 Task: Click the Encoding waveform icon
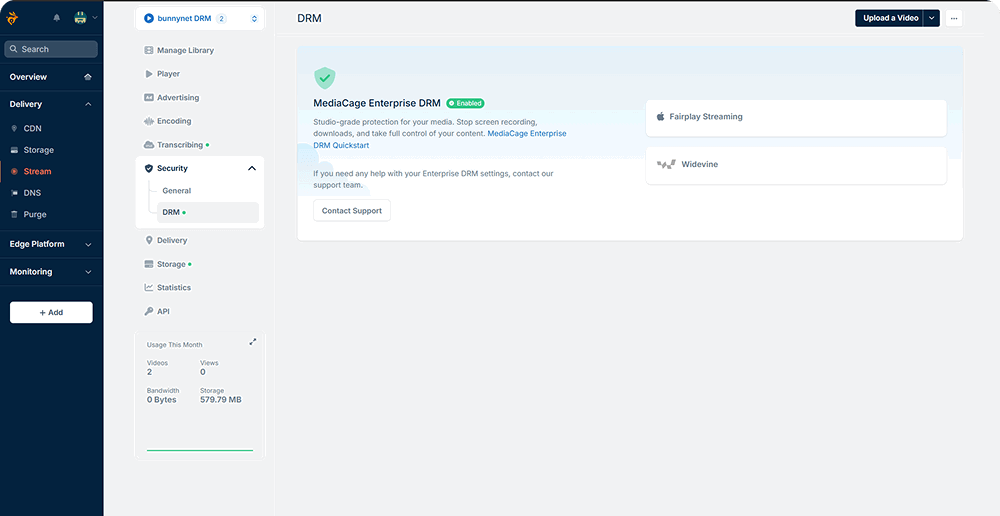point(149,121)
